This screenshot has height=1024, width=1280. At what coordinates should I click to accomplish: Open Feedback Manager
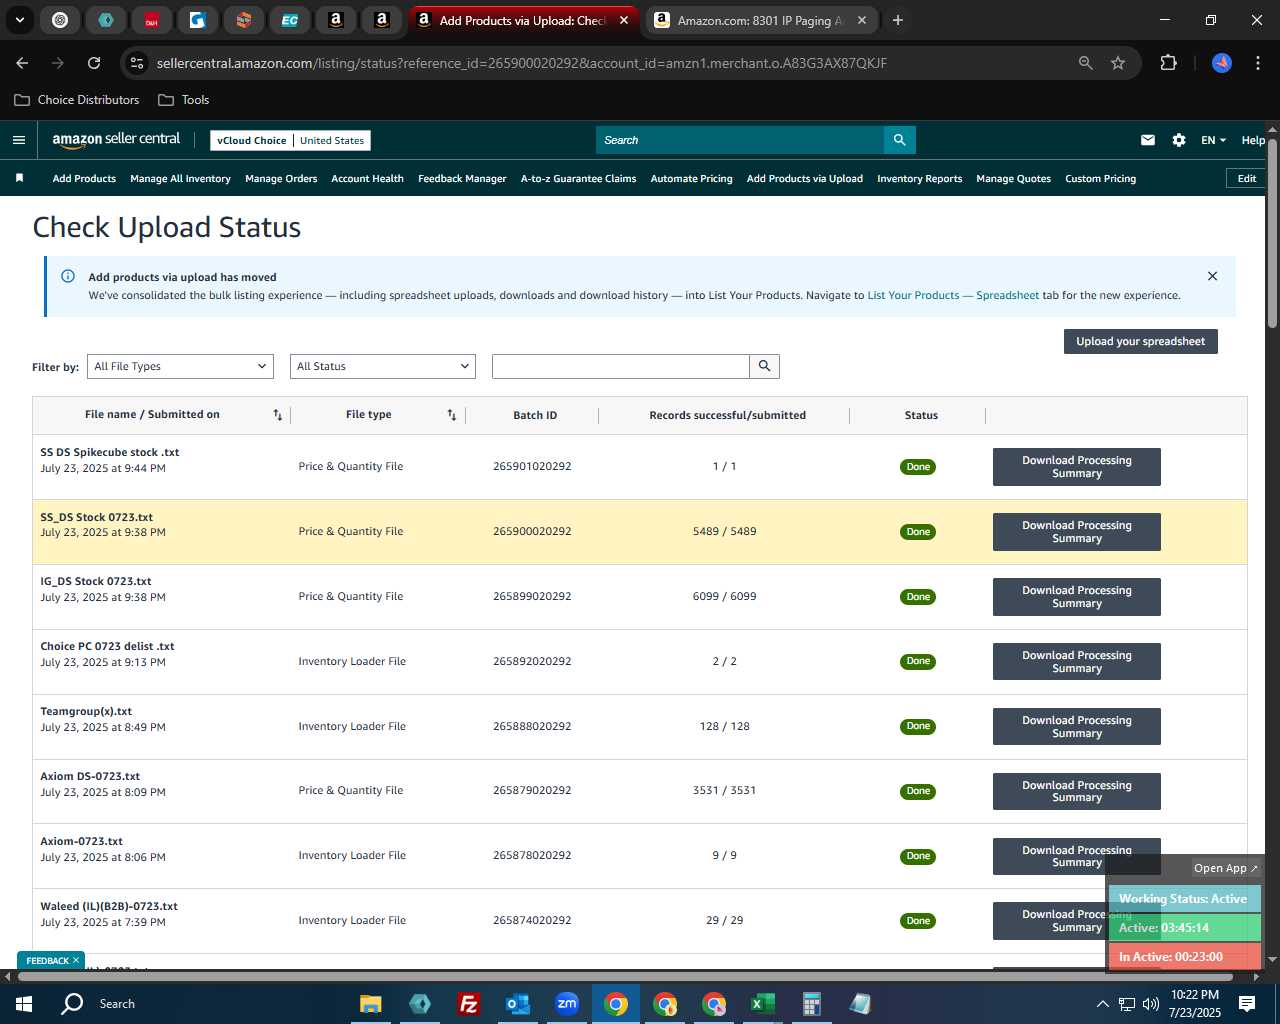[462, 178]
